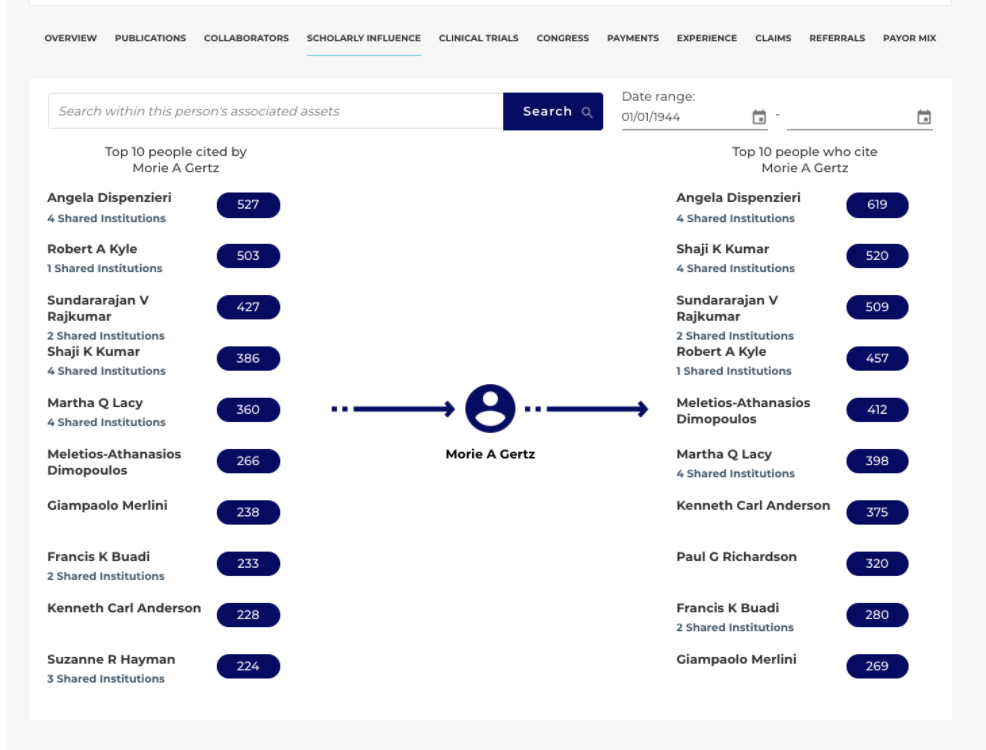
Task: Open Kenneth Carl Anderson in who-cite list
Action: pos(753,505)
